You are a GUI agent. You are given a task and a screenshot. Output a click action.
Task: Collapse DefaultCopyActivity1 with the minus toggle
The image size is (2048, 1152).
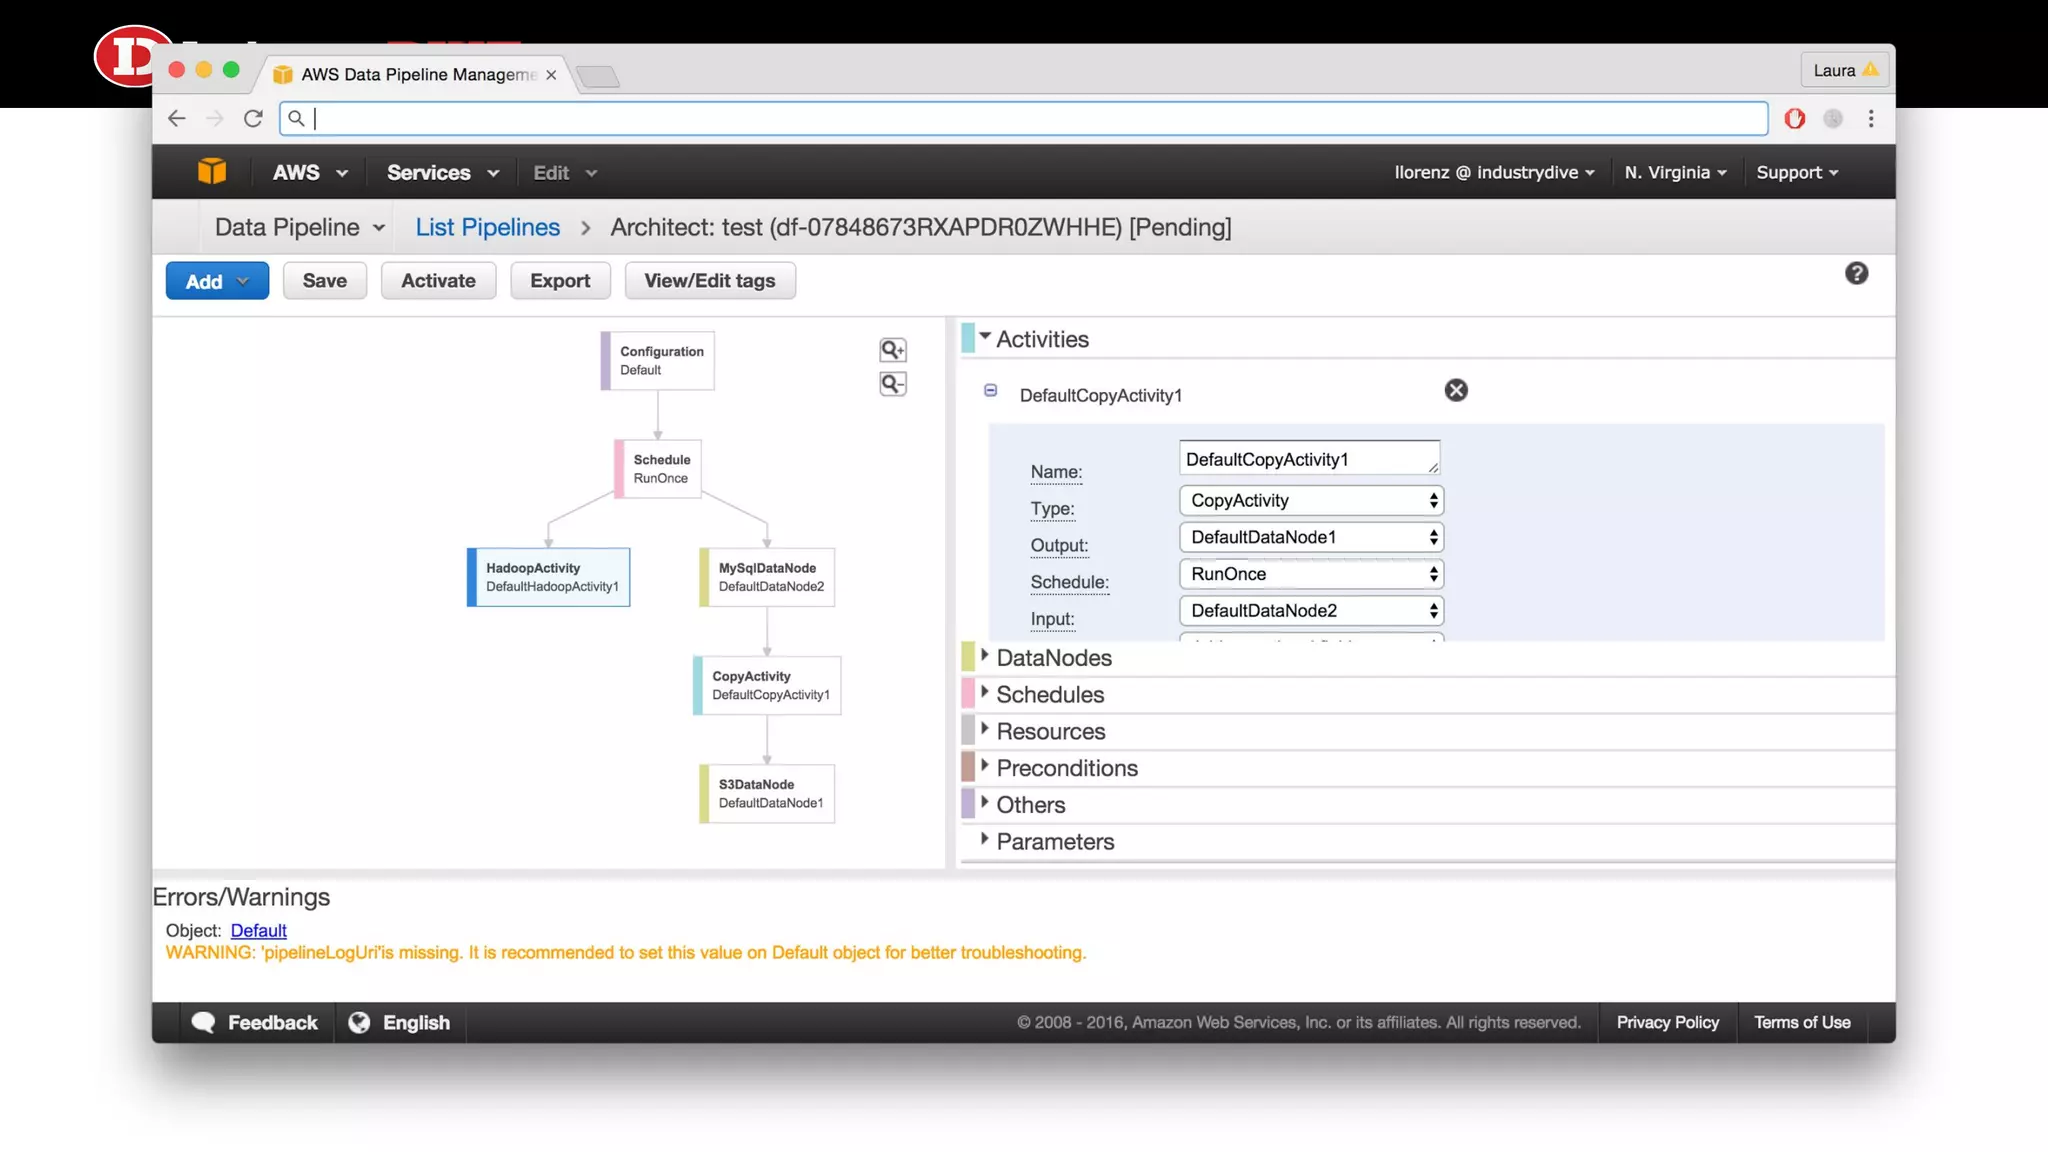pyautogui.click(x=990, y=391)
